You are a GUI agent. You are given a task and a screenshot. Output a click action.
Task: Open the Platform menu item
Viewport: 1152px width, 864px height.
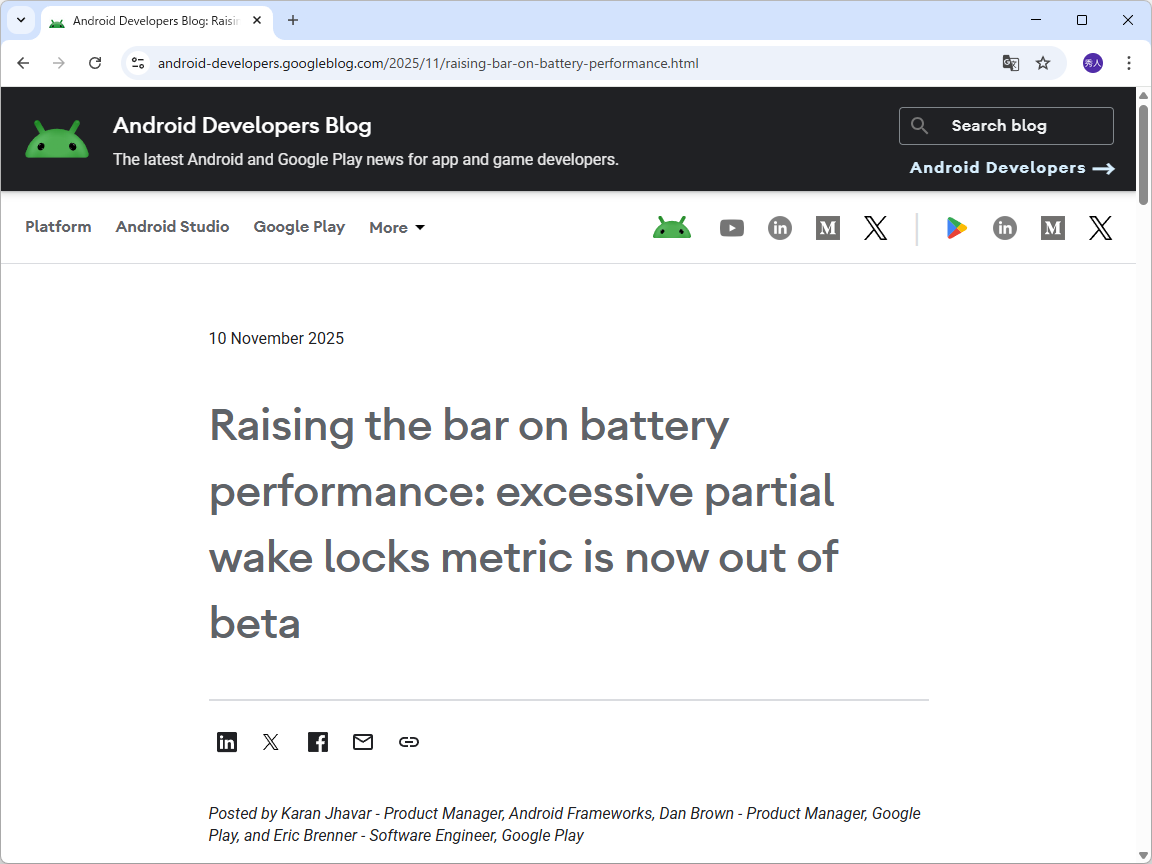tap(58, 227)
